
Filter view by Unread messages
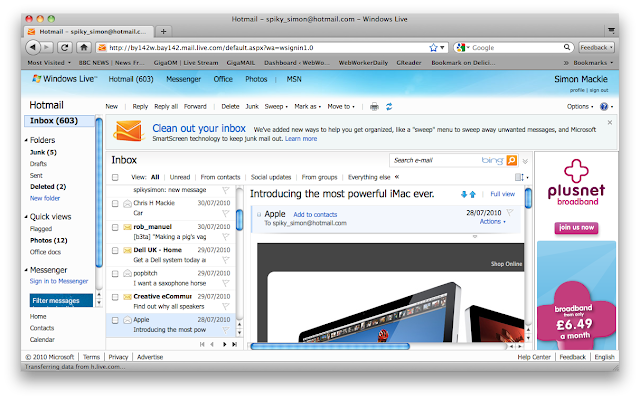180,177
